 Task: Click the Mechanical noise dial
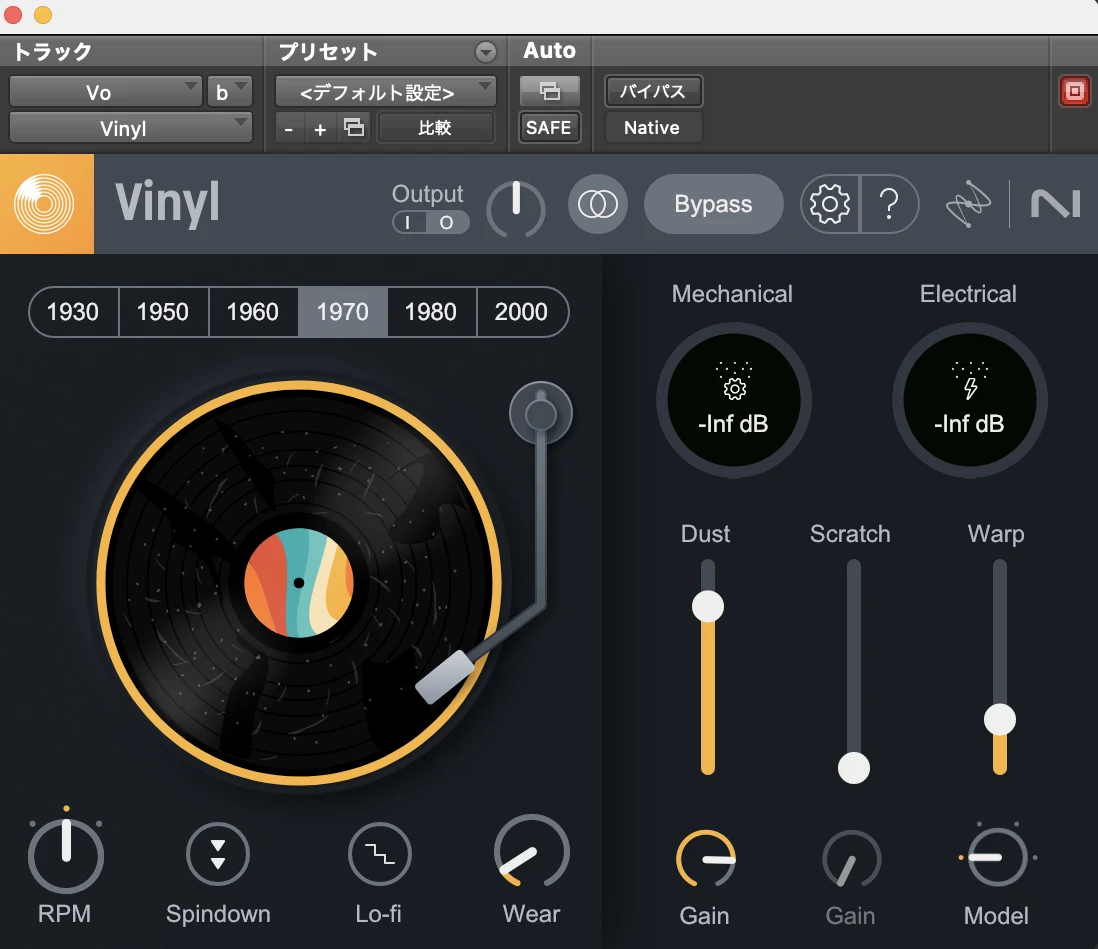(733, 400)
